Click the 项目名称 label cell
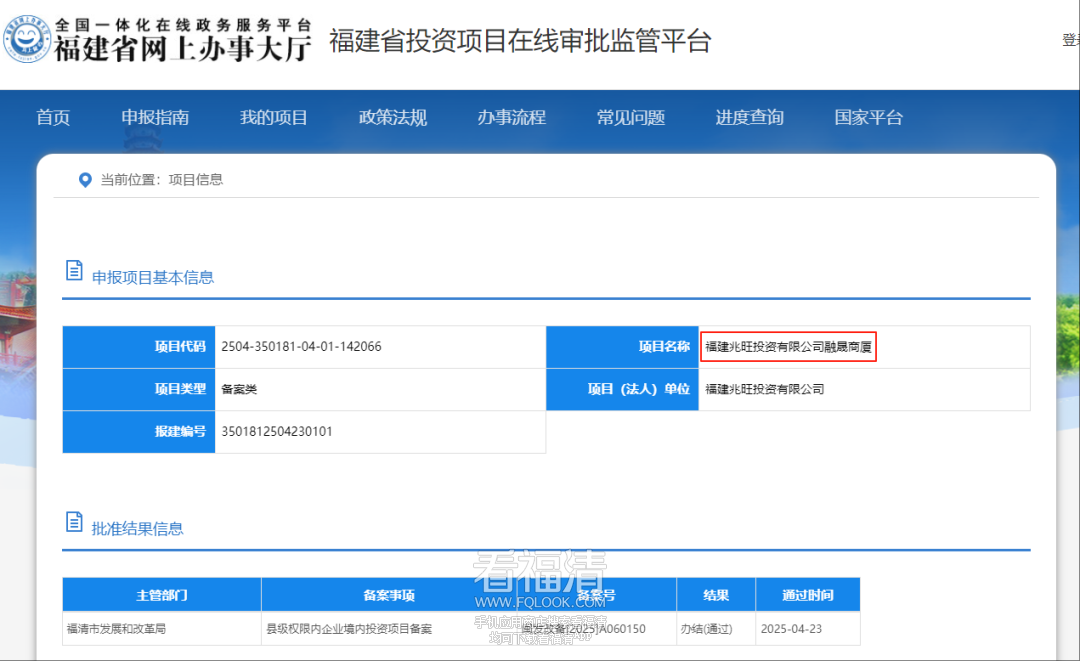1080x661 pixels. tap(623, 347)
